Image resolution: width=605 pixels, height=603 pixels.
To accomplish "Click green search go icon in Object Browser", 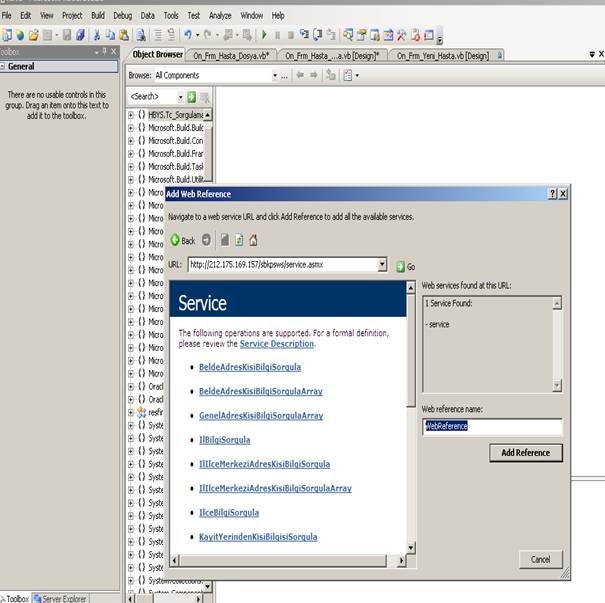I will [x=191, y=97].
